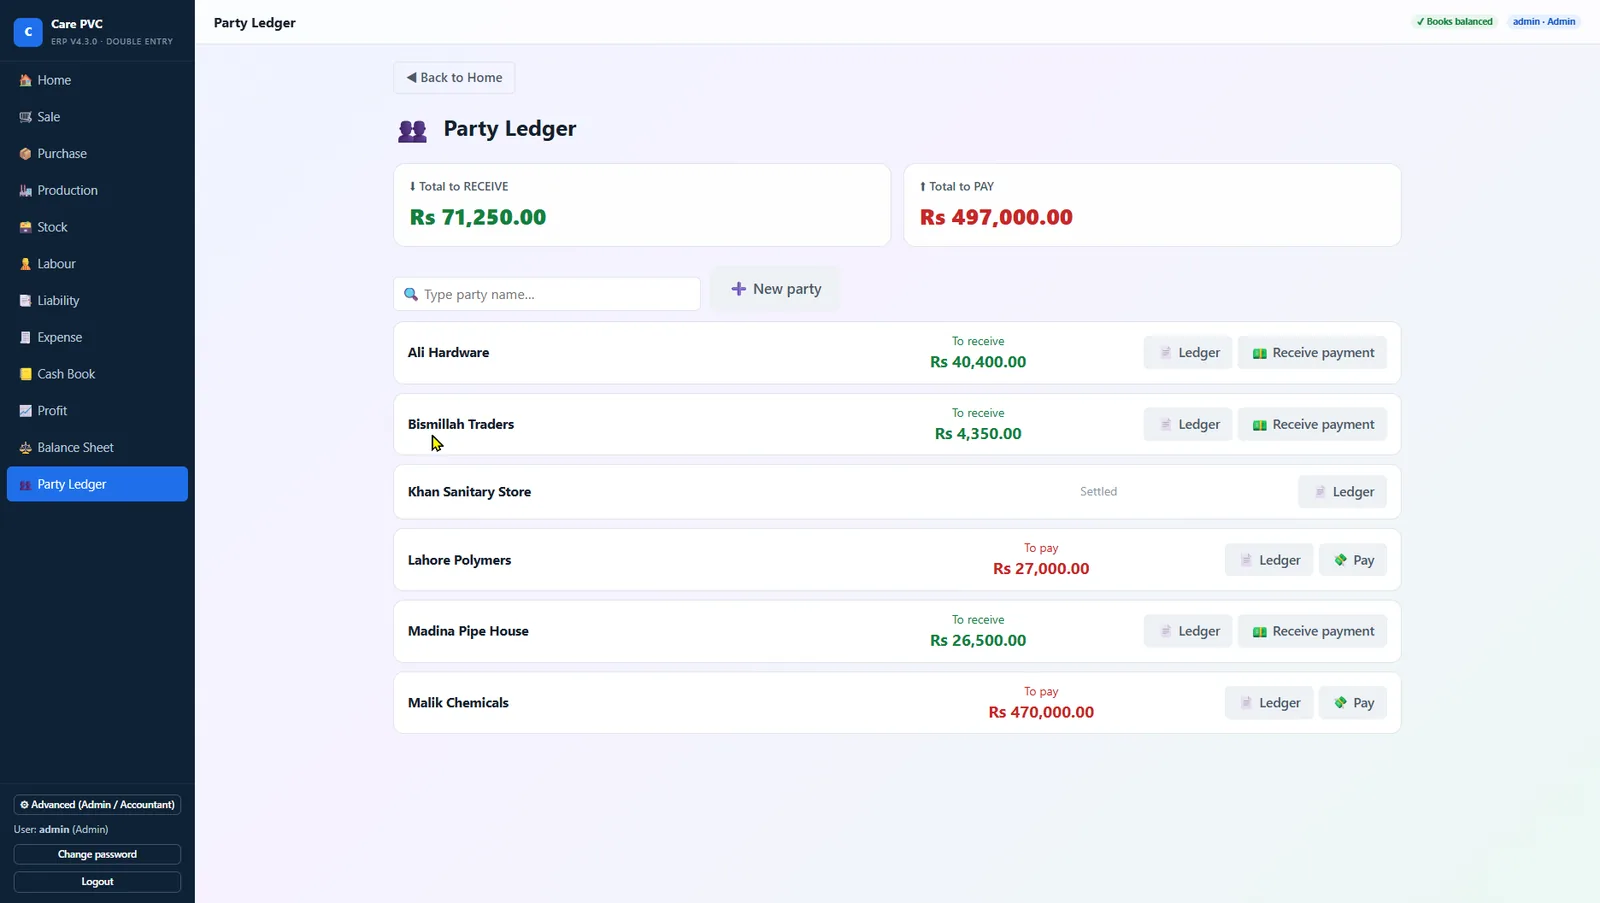The height and width of the screenshot is (903, 1600).
Task: Open the Purchase module
Action: pos(97,154)
